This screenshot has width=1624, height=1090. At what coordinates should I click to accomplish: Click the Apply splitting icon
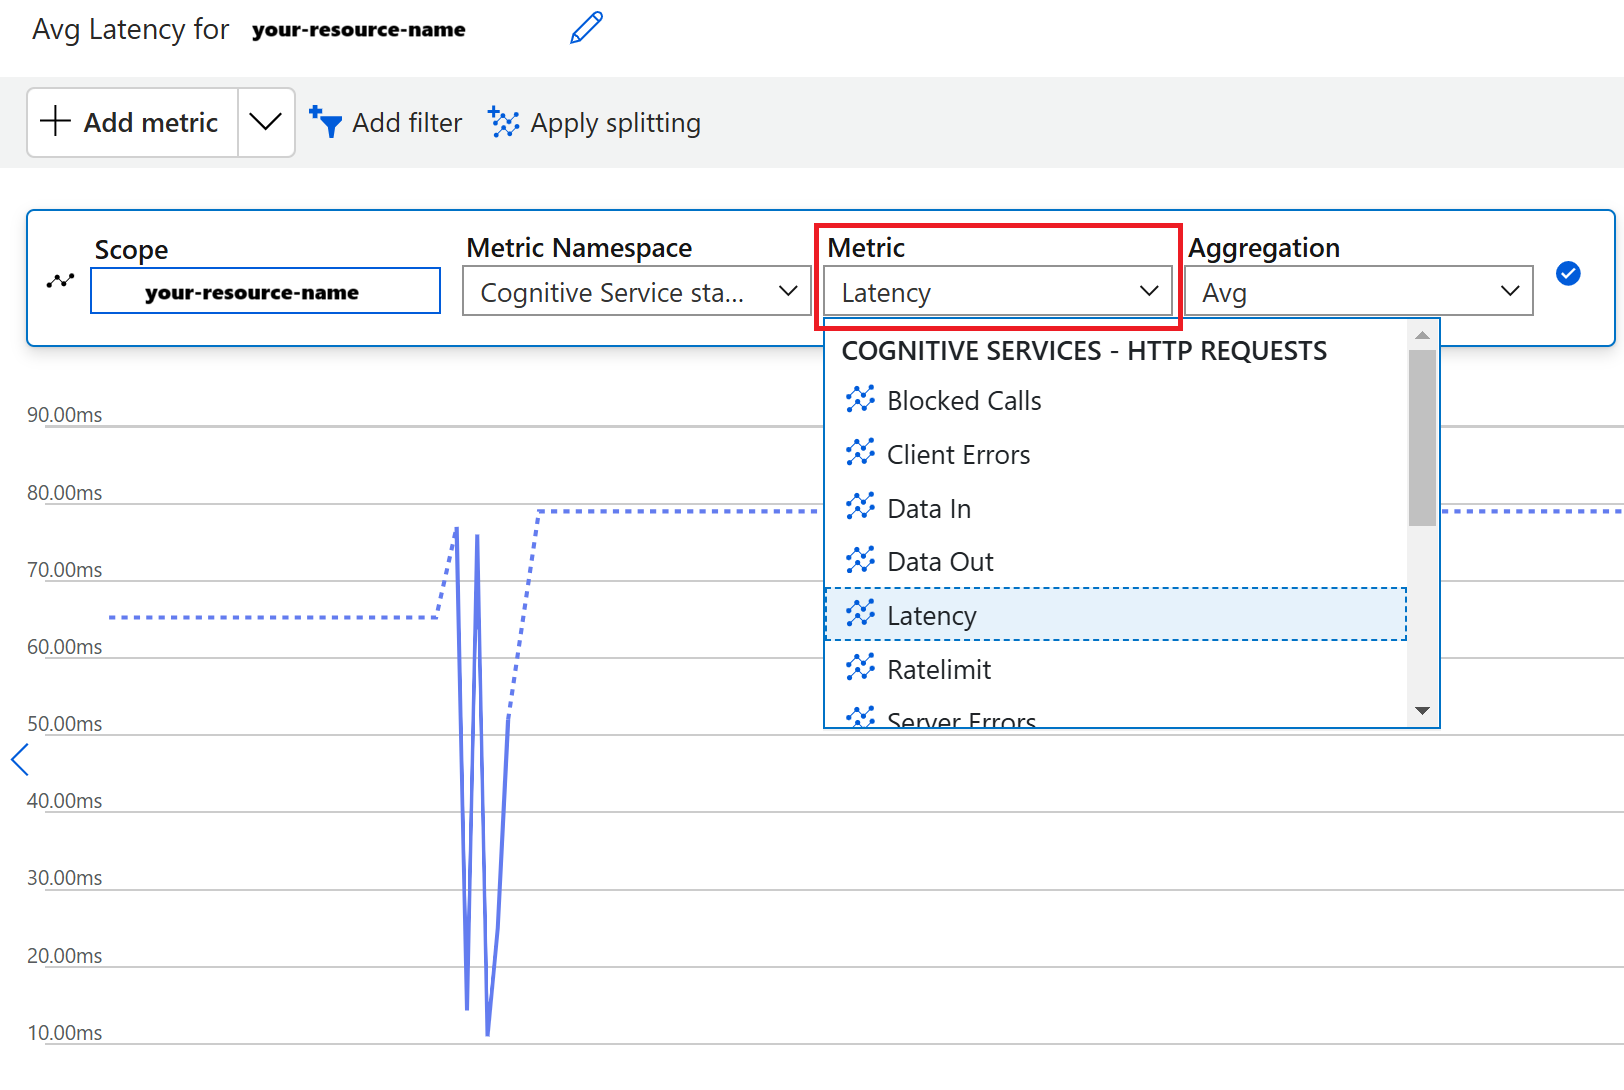[x=503, y=122]
